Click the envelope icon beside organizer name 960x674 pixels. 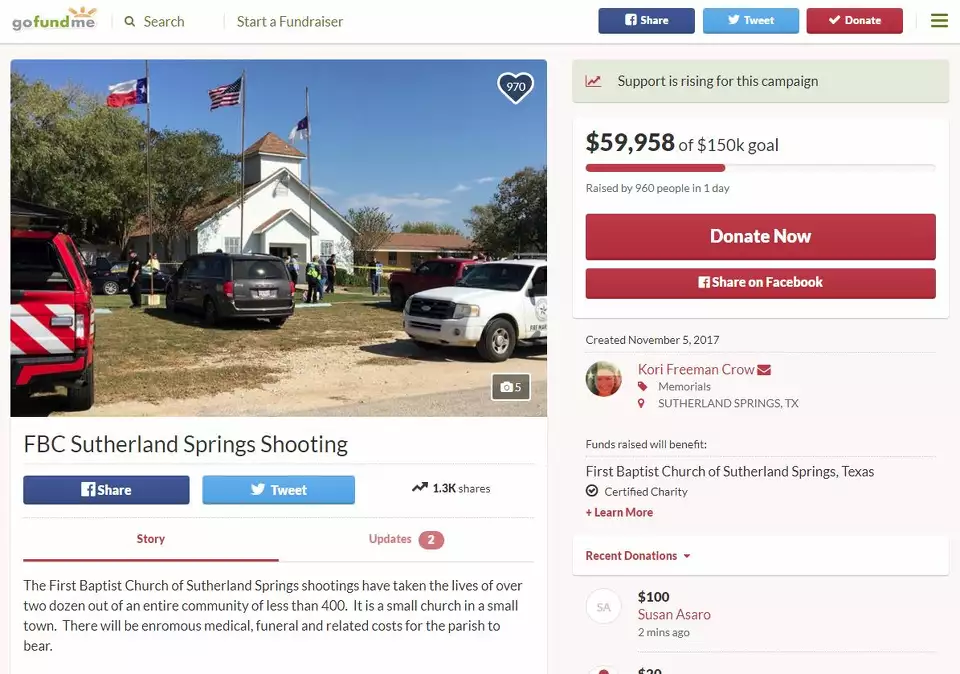point(764,370)
